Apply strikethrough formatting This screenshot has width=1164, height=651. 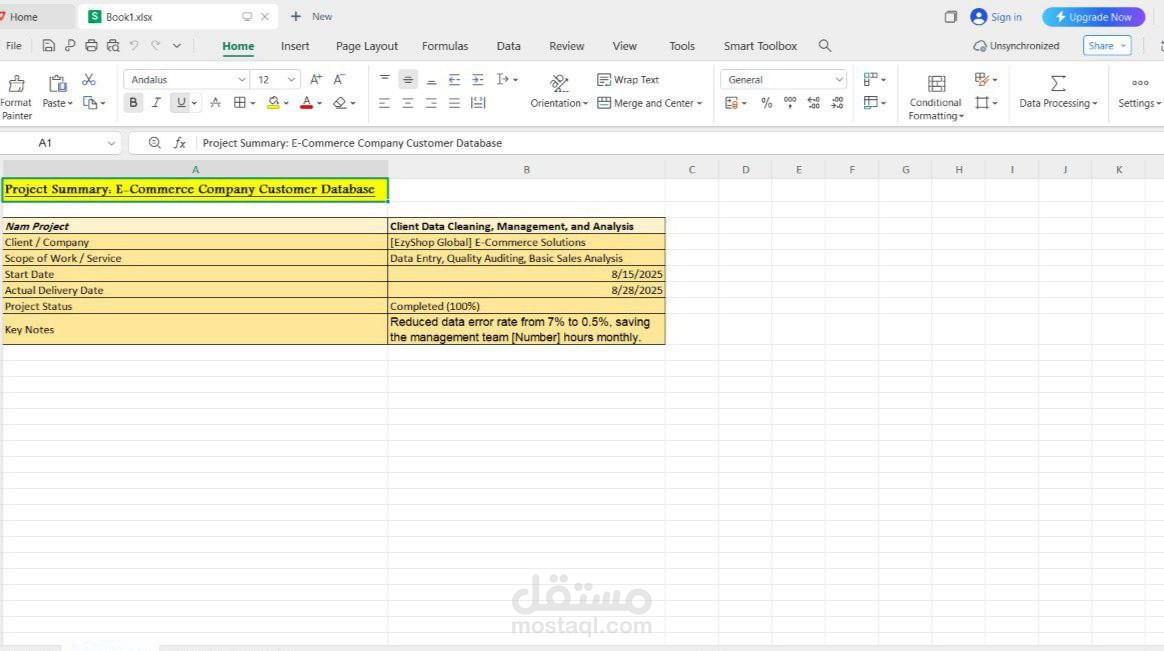[214, 102]
